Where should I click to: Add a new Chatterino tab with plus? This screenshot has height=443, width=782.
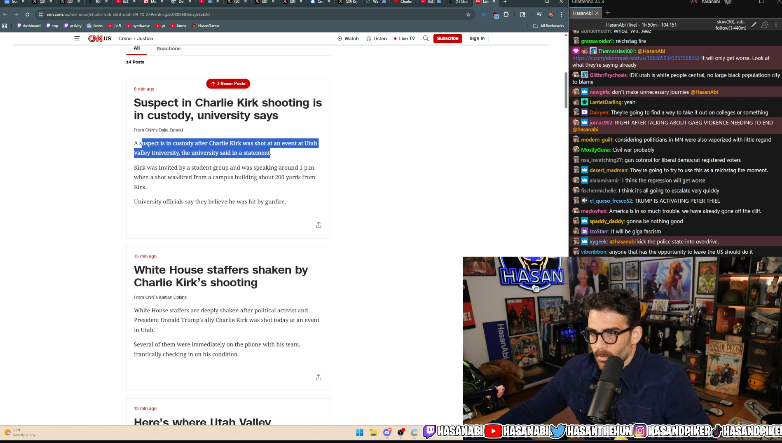[607, 13]
